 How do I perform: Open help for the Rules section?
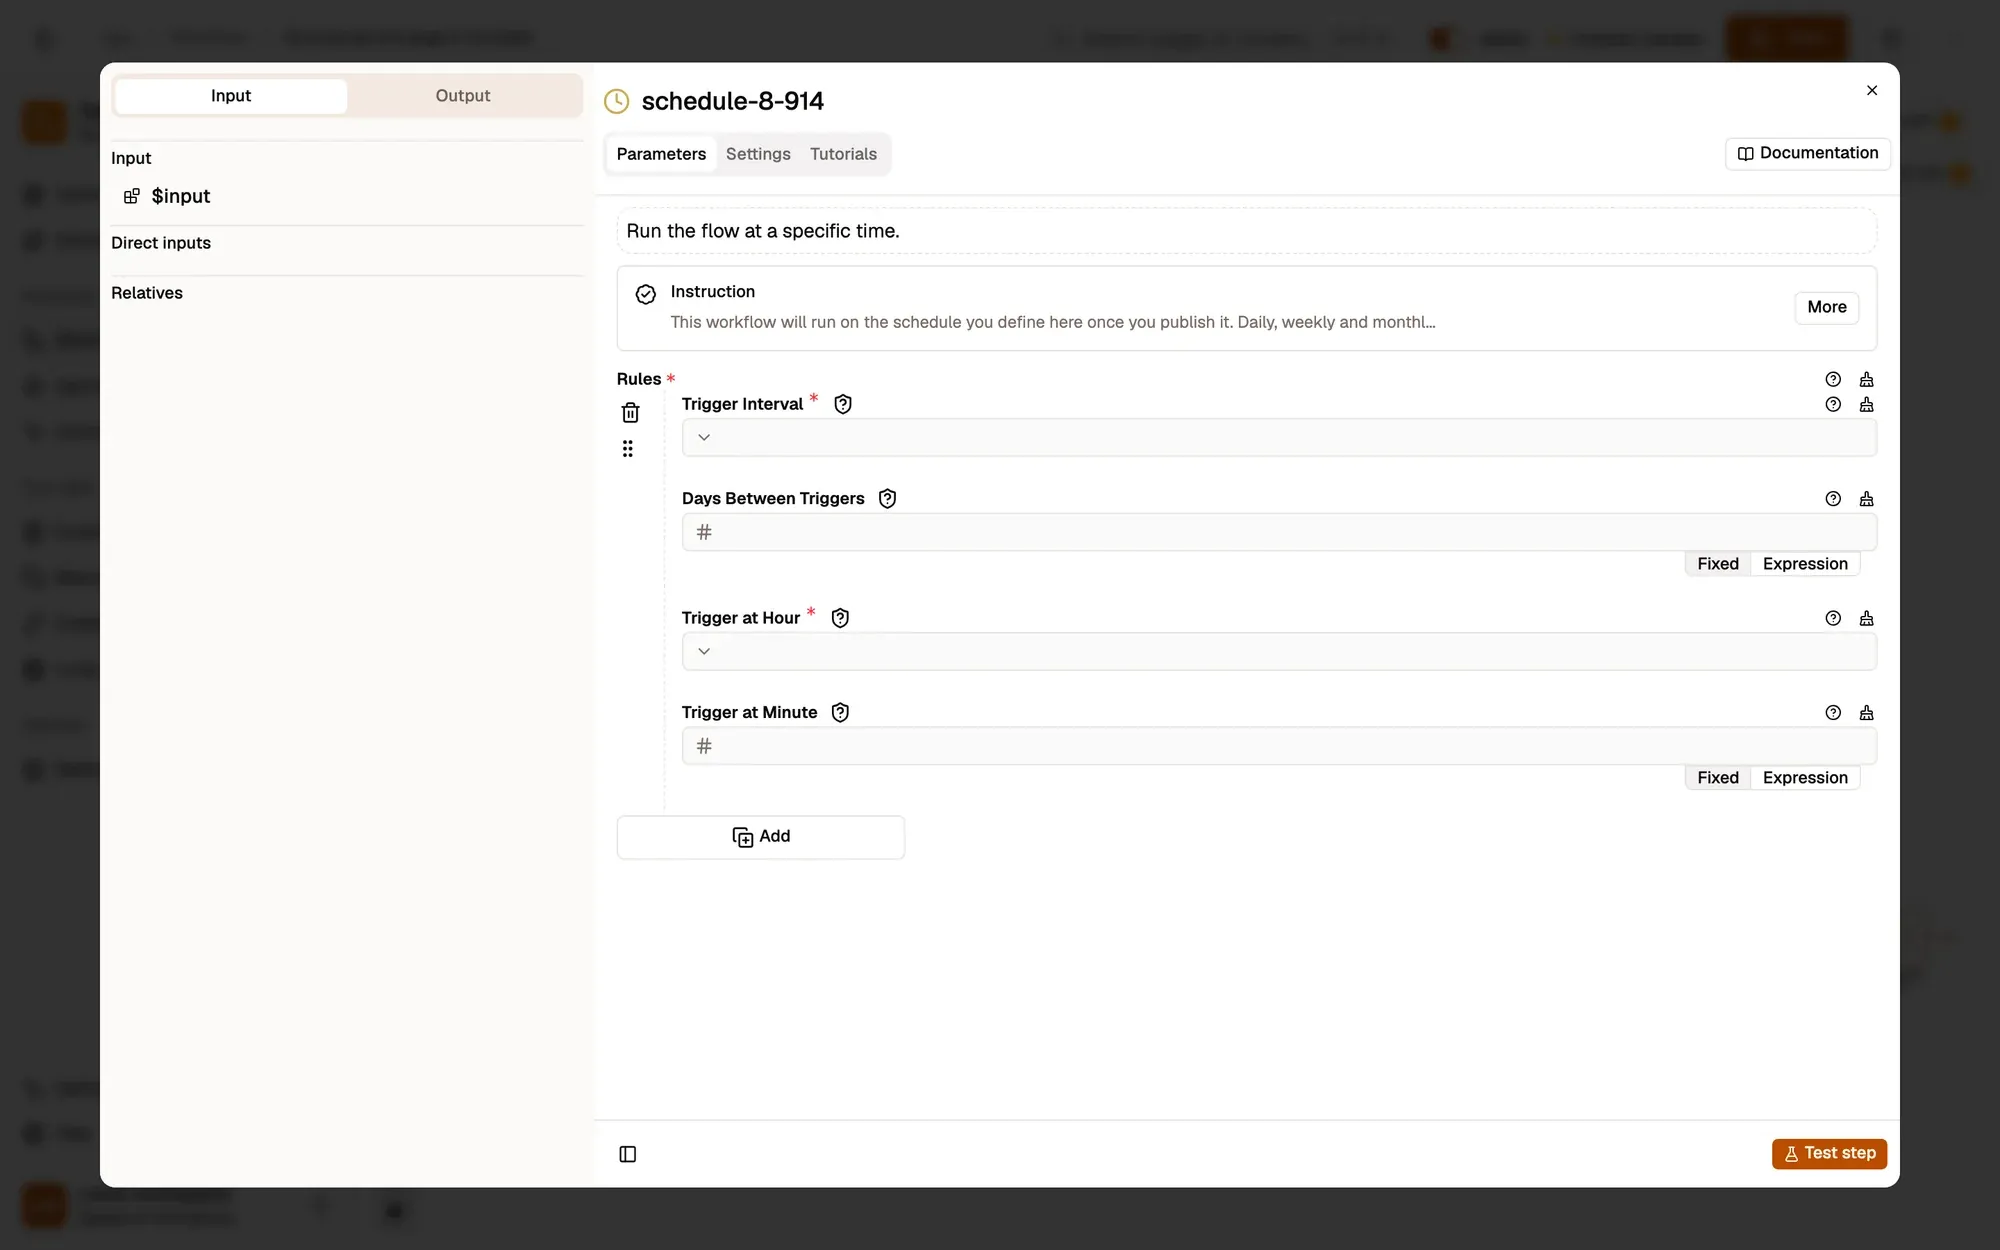1833,379
